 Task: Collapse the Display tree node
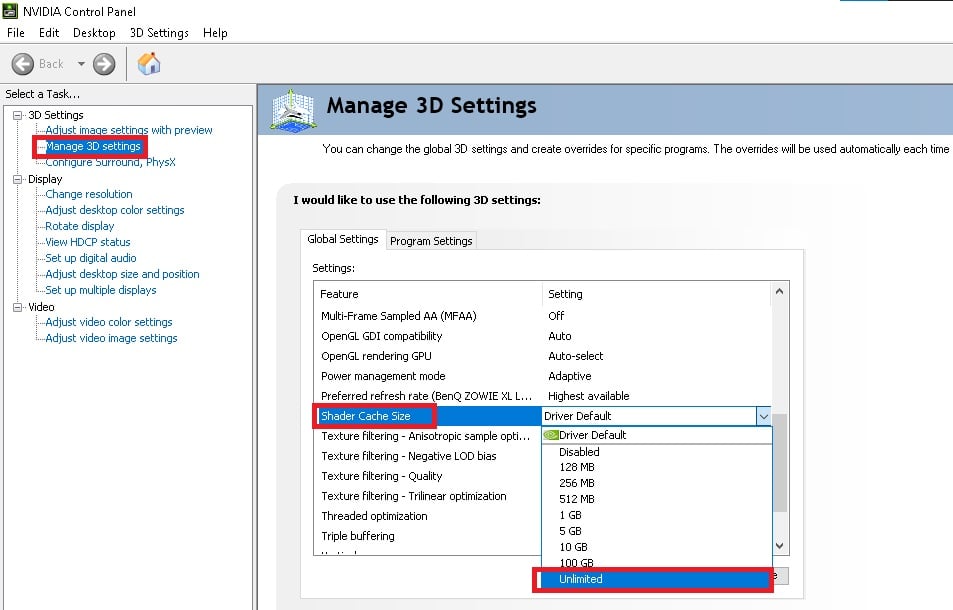point(17,179)
